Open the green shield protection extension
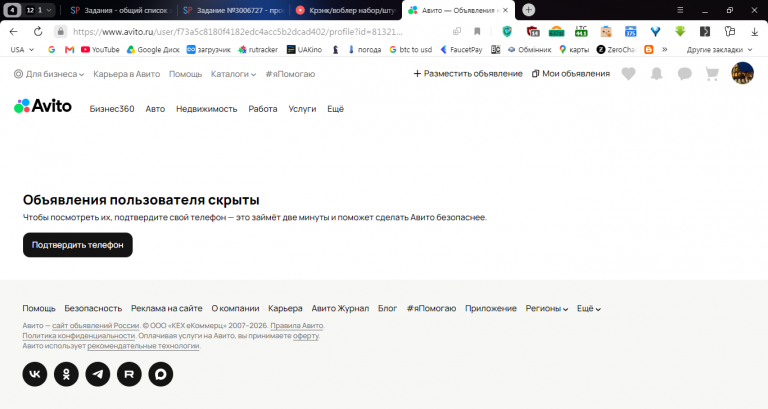 click(507, 31)
